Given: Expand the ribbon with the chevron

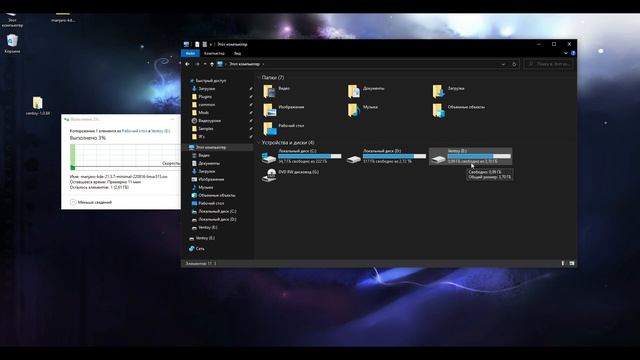Looking at the screenshot, I should tap(566, 53).
